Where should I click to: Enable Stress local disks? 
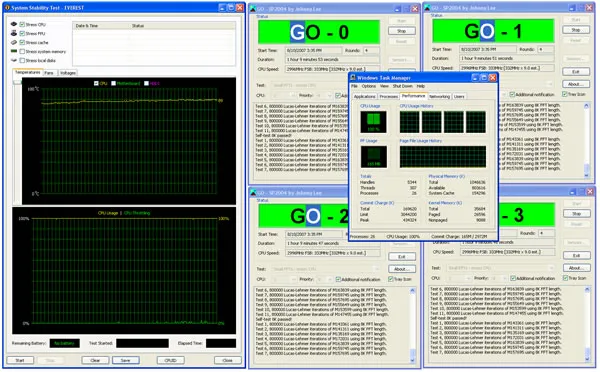click(22, 60)
